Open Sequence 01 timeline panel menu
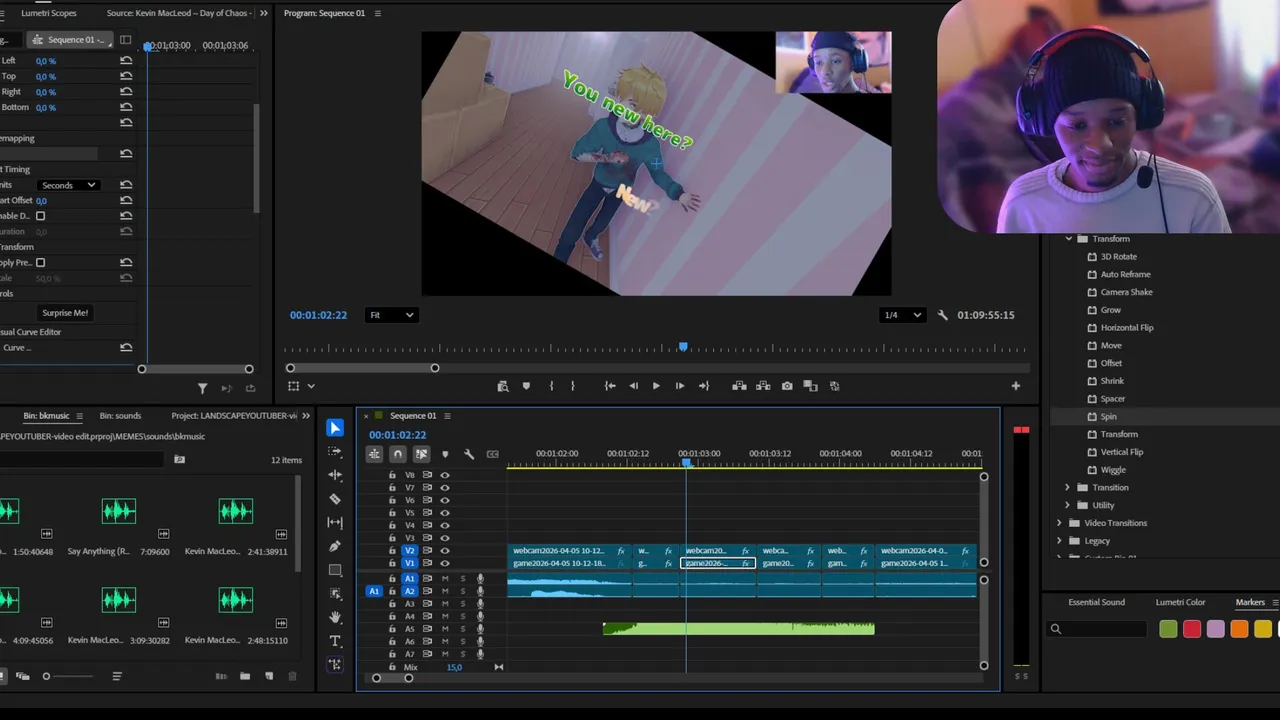Screen dimensions: 1280x720 [x=447, y=416]
